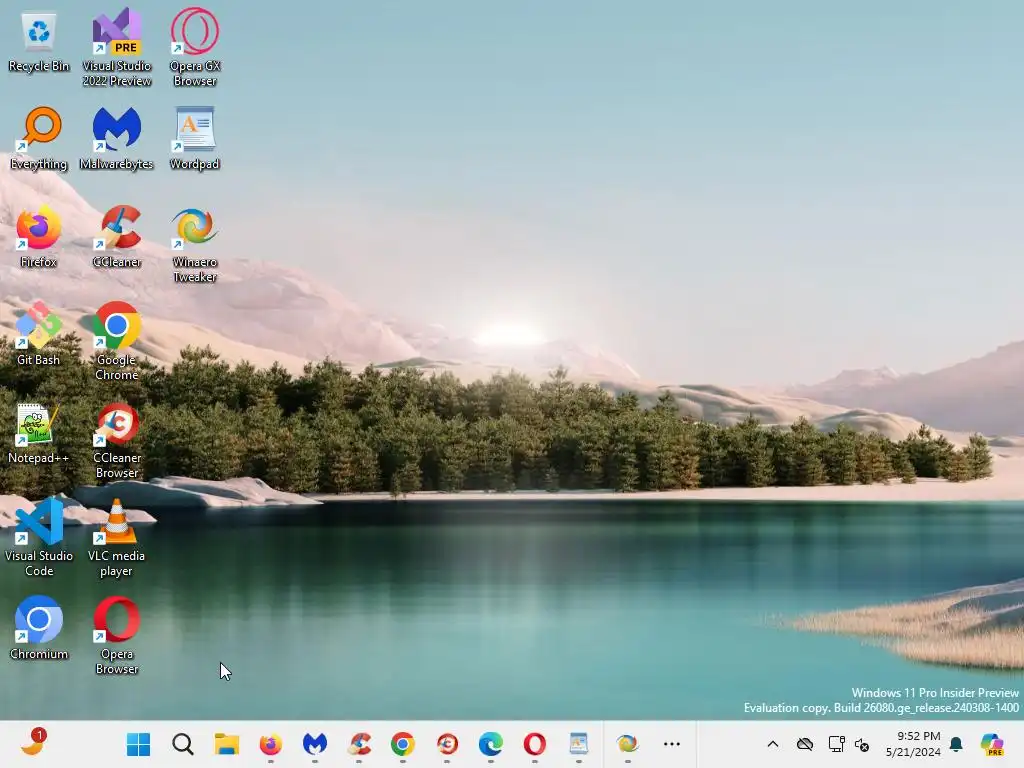Screen dimensions: 1024x768
Task: Launch Firefox from the taskbar
Action: click(x=270, y=744)
